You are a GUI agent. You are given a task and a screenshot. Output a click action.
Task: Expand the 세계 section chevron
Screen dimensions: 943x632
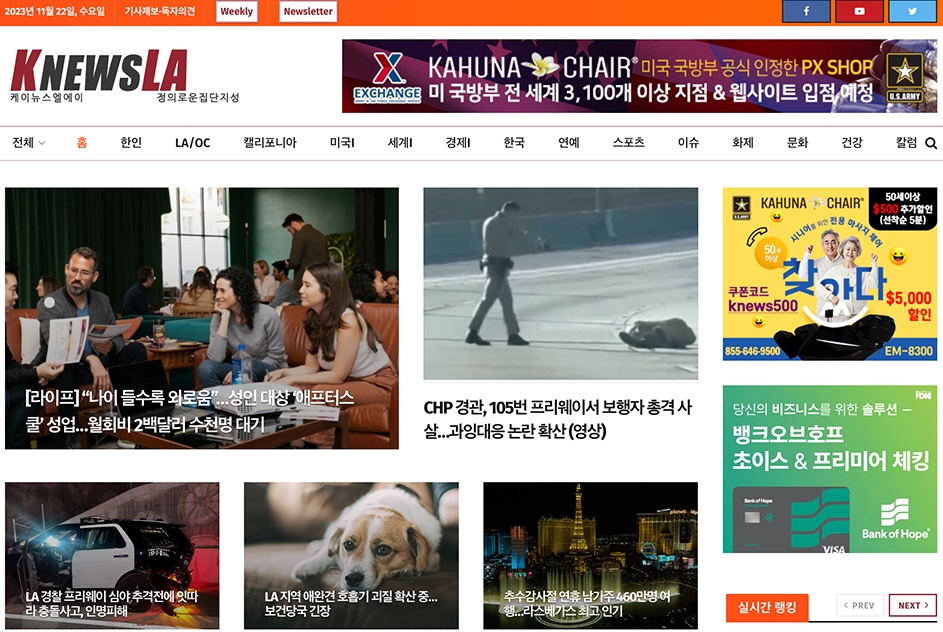pyautogui.click(x=411, y=142)
